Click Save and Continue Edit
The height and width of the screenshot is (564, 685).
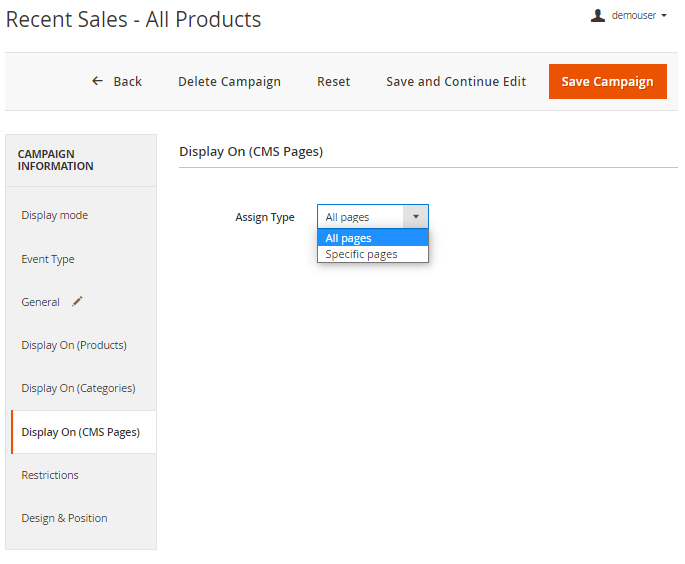pyautogui.click(x=456, y=82)
